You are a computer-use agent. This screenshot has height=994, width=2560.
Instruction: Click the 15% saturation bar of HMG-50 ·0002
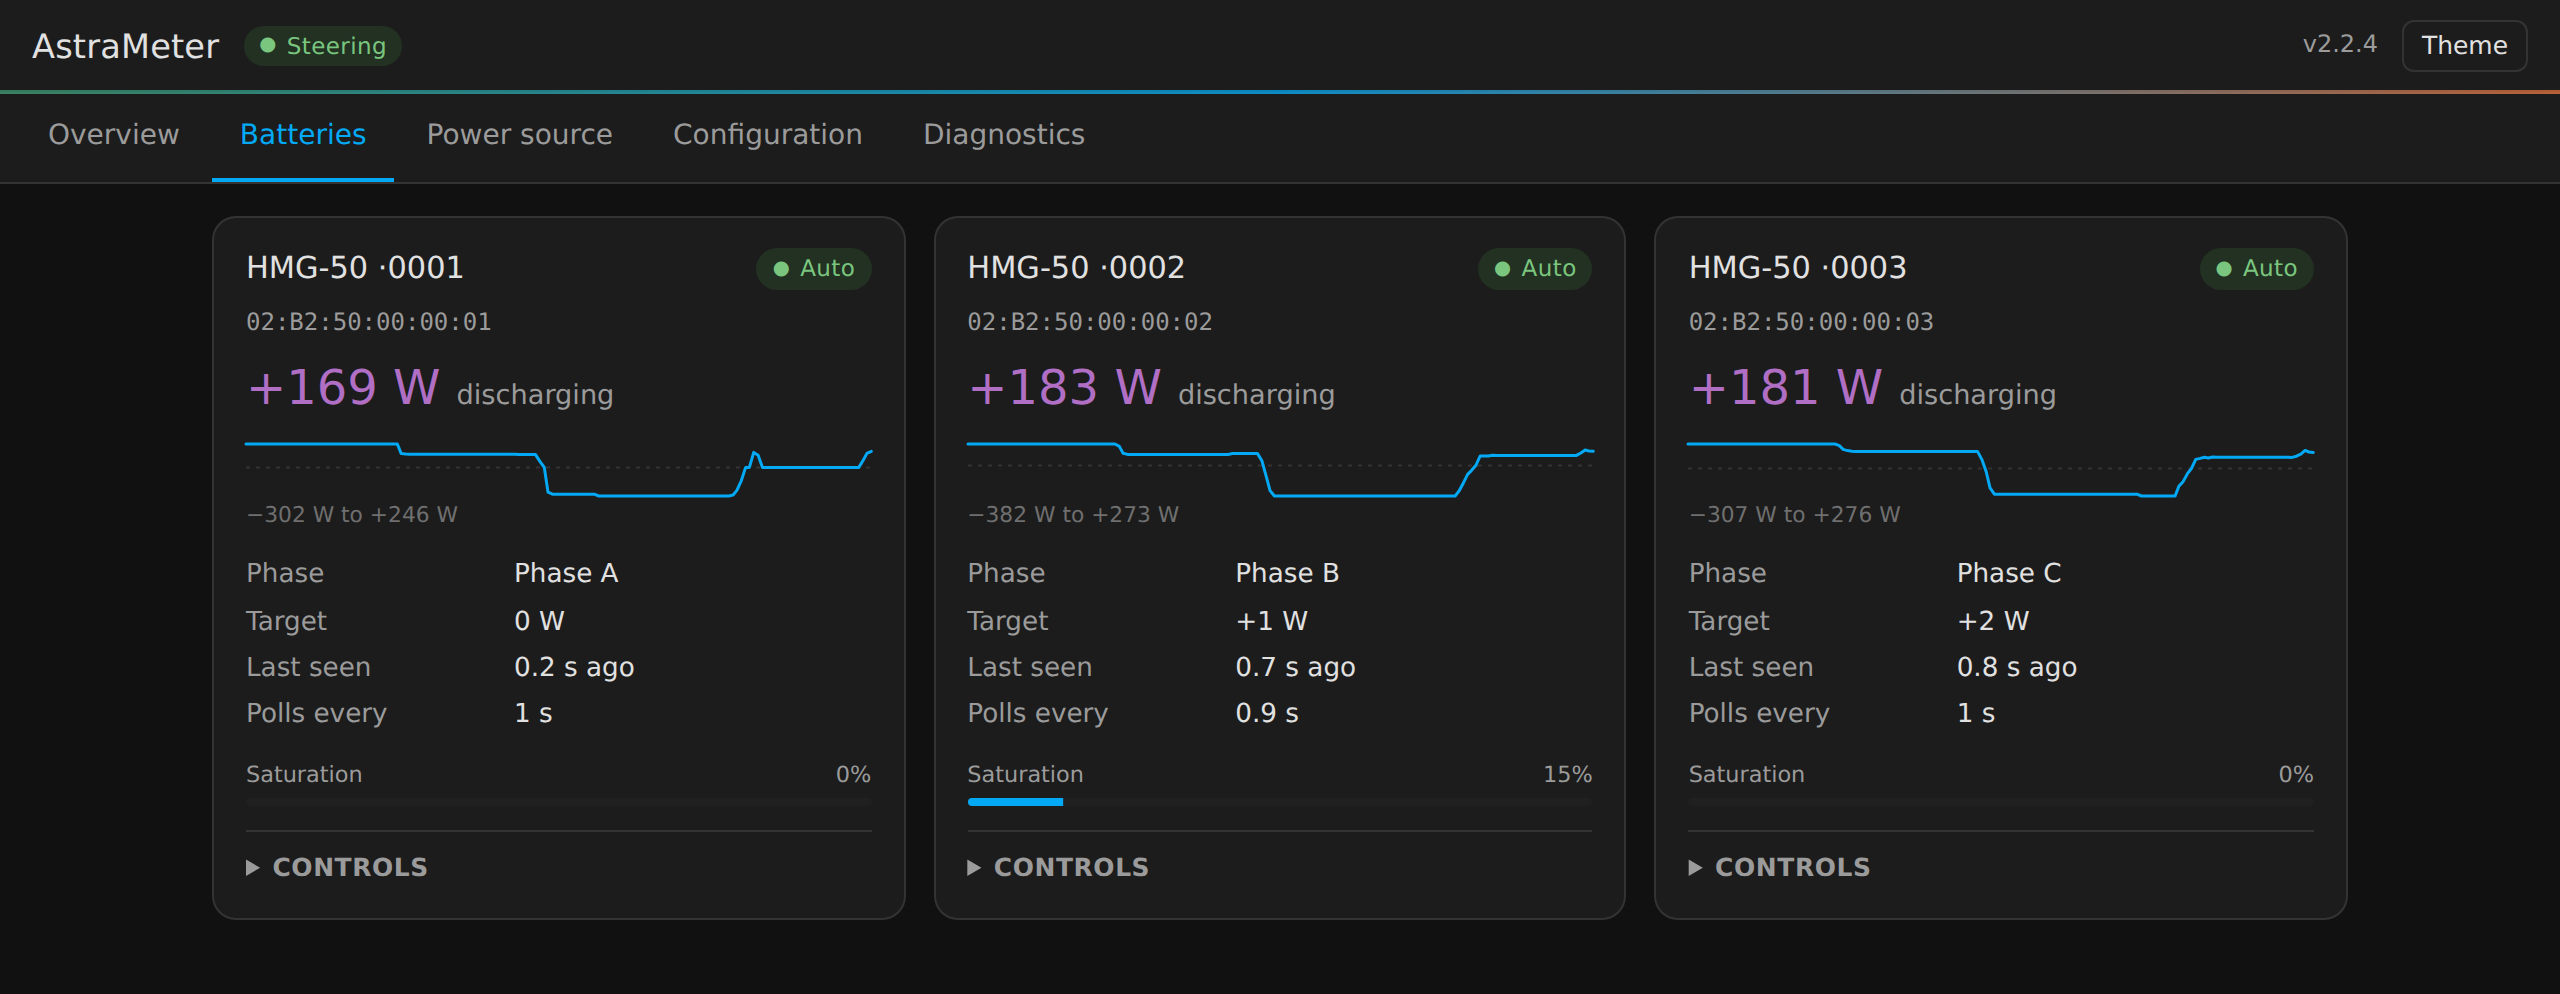point(1280,802)
